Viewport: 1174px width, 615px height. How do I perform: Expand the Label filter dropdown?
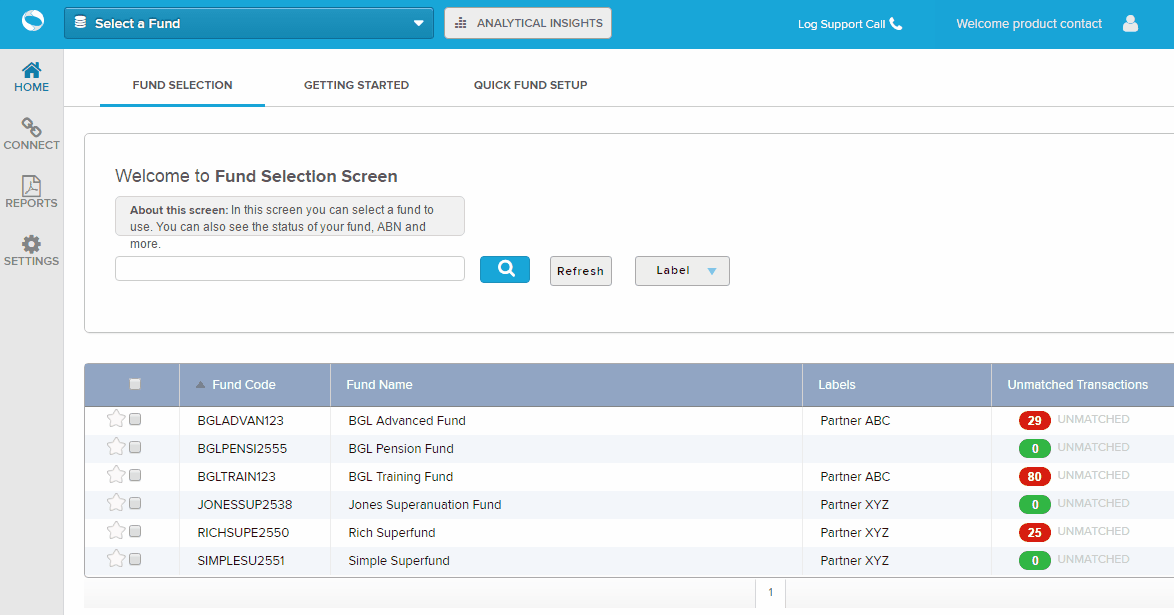(x=682, y=271)
